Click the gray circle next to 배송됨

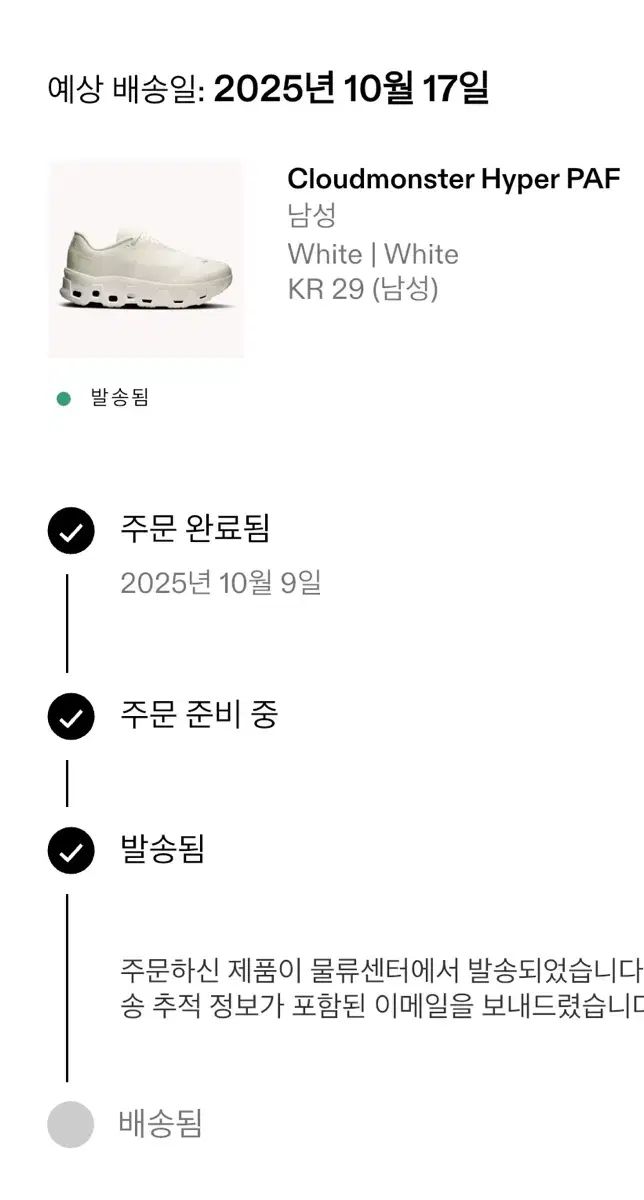71,1124
